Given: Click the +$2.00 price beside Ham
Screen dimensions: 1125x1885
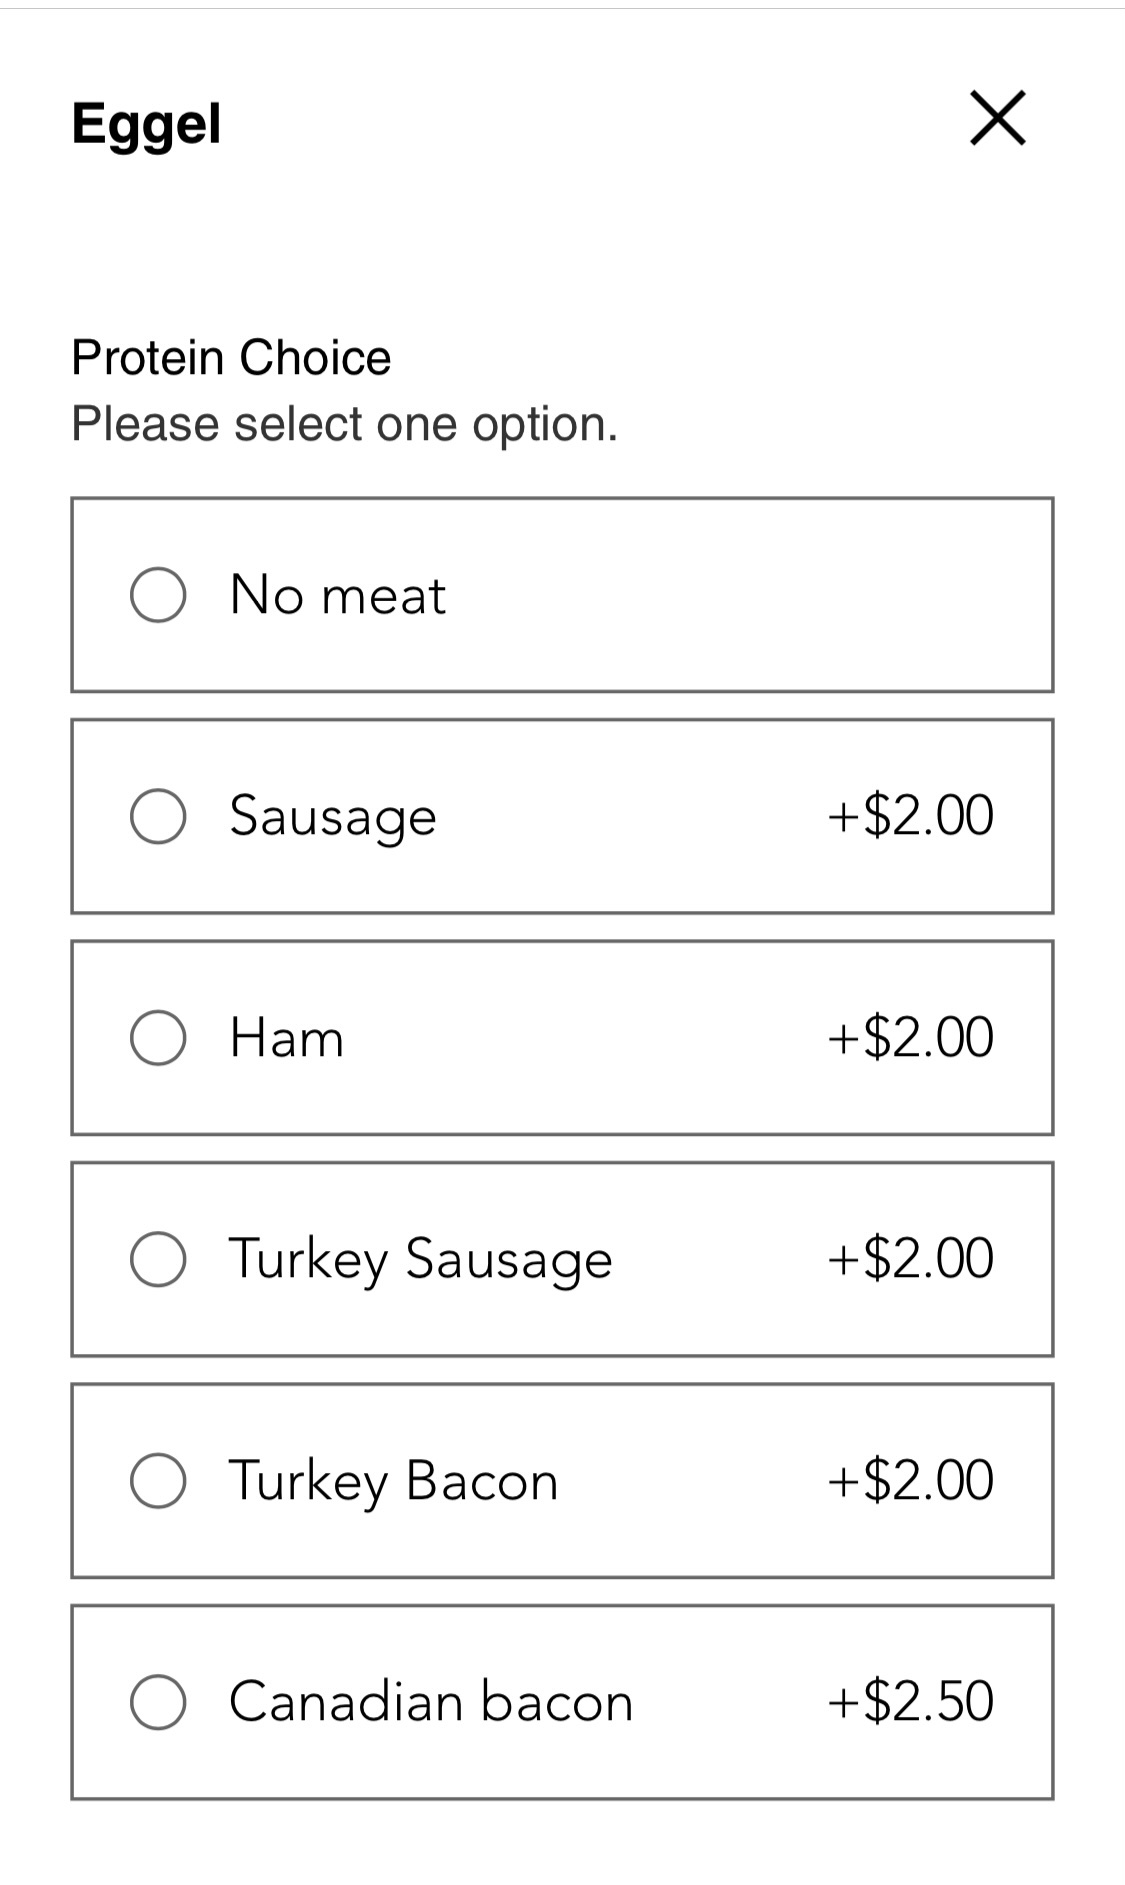Looking at the screenshot, I should tap(910, 1038).
